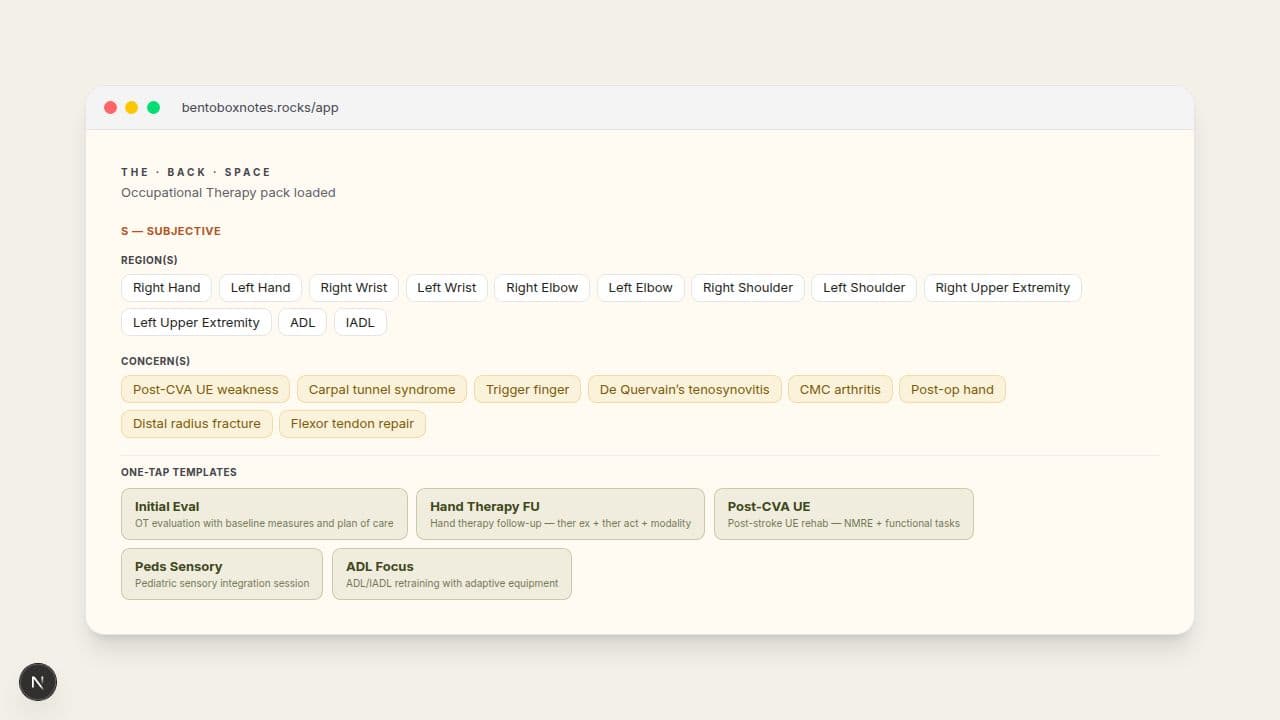Viewport: 1280px width, 720px height.
Task: Load the ADL Focus template
Action: 452,574
